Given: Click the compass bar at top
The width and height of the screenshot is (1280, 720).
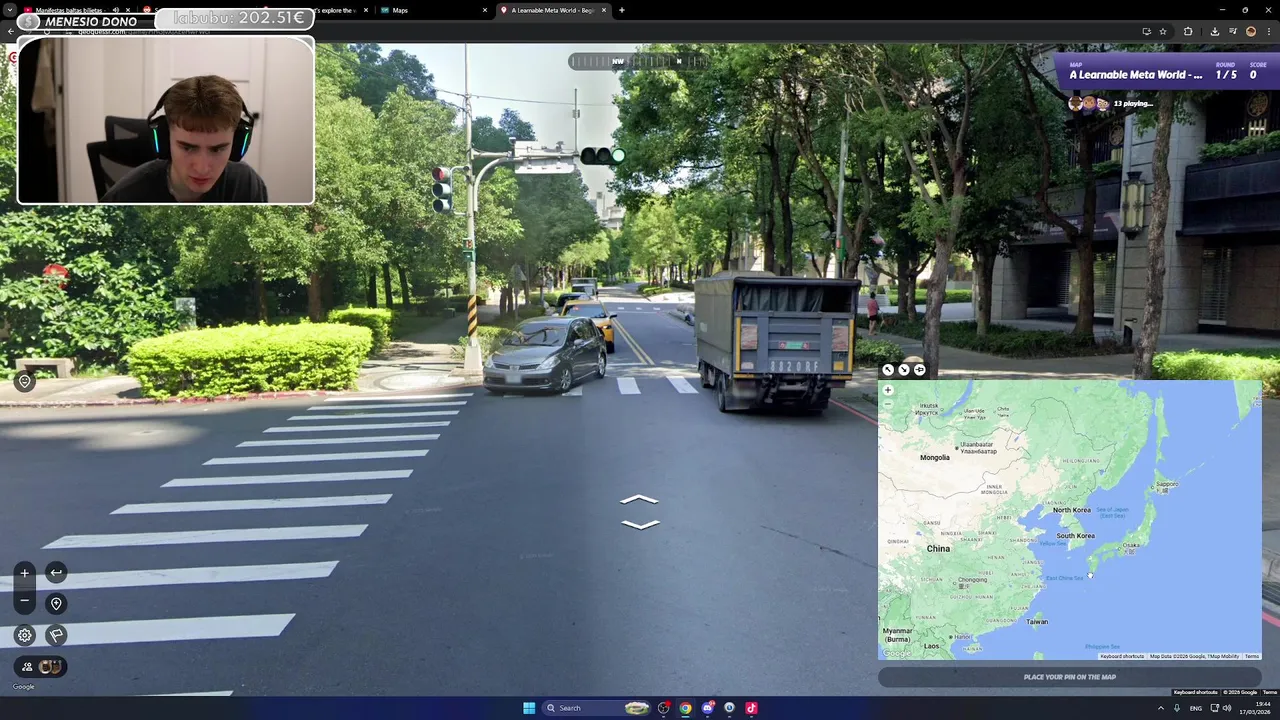Looking at the screenshot, I should click(640, 61).
